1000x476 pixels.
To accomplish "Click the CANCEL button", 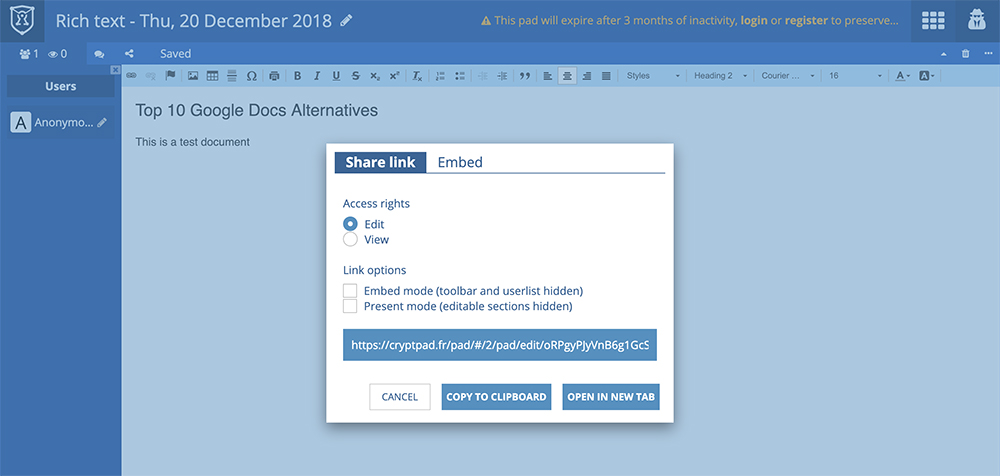I will click(x=400, y=396).
